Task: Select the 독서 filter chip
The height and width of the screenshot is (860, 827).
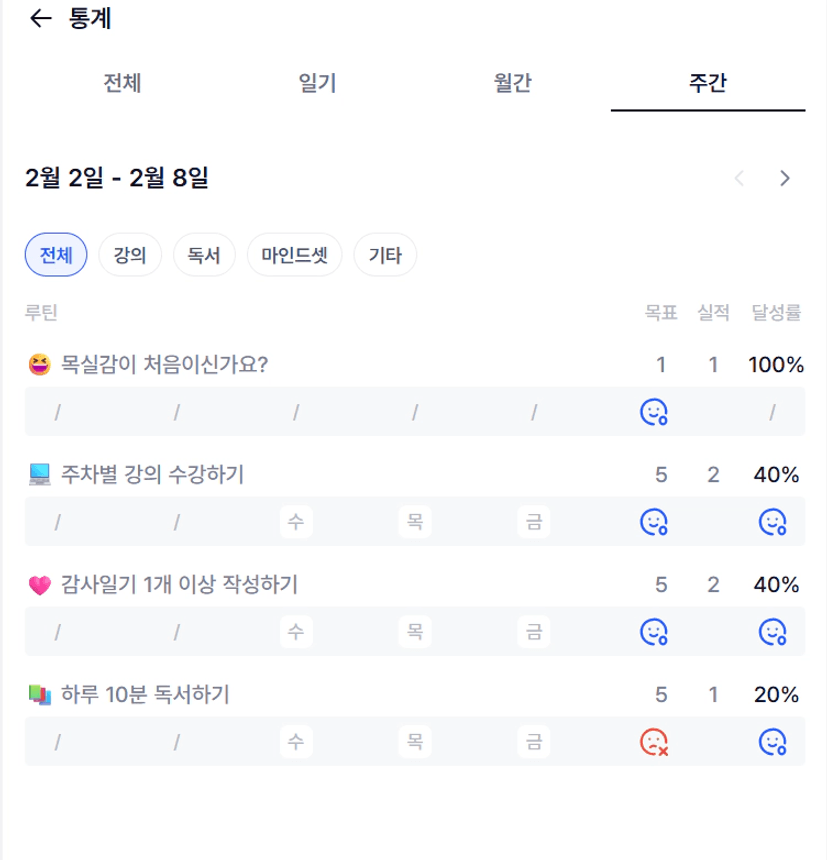Action: click(204, 255)
